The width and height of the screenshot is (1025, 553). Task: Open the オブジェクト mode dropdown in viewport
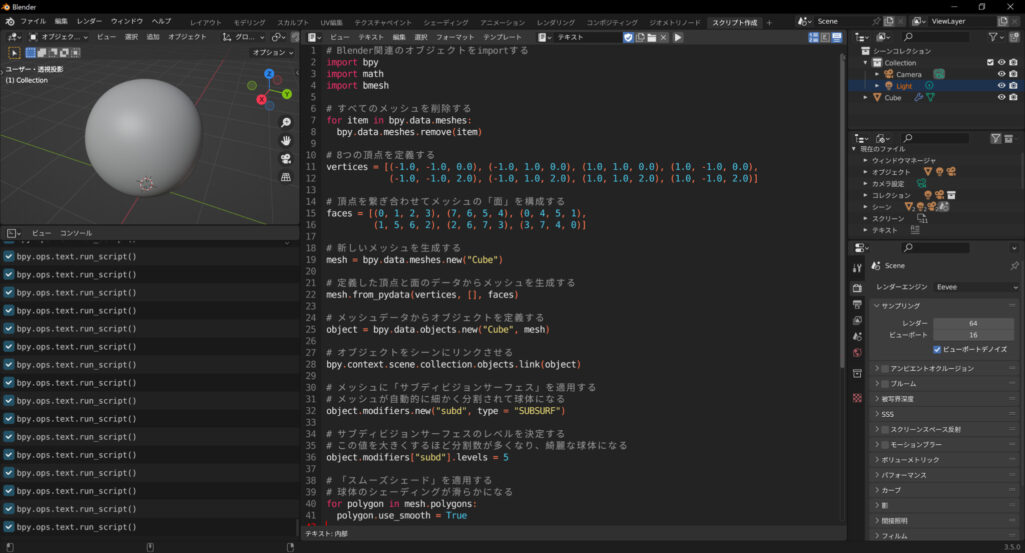[x=58, y=37]
